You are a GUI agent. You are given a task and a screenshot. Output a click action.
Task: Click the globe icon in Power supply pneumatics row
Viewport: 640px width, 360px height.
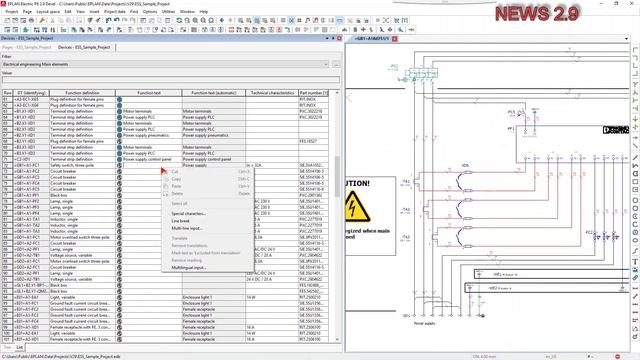[120, 136]
